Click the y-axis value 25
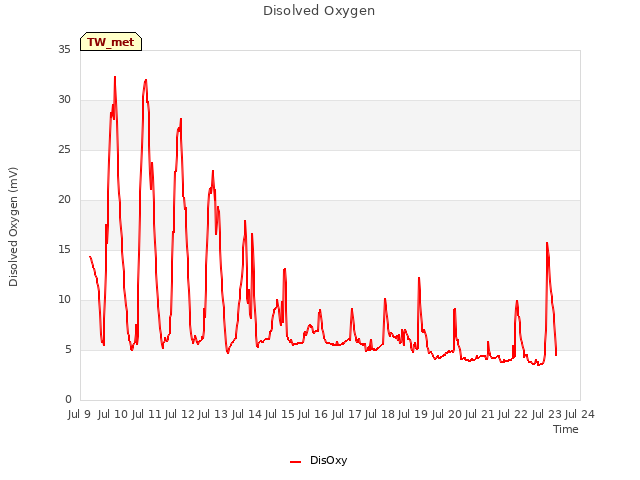640x480 pixels. pyautogui.click(x=64, y=149)
